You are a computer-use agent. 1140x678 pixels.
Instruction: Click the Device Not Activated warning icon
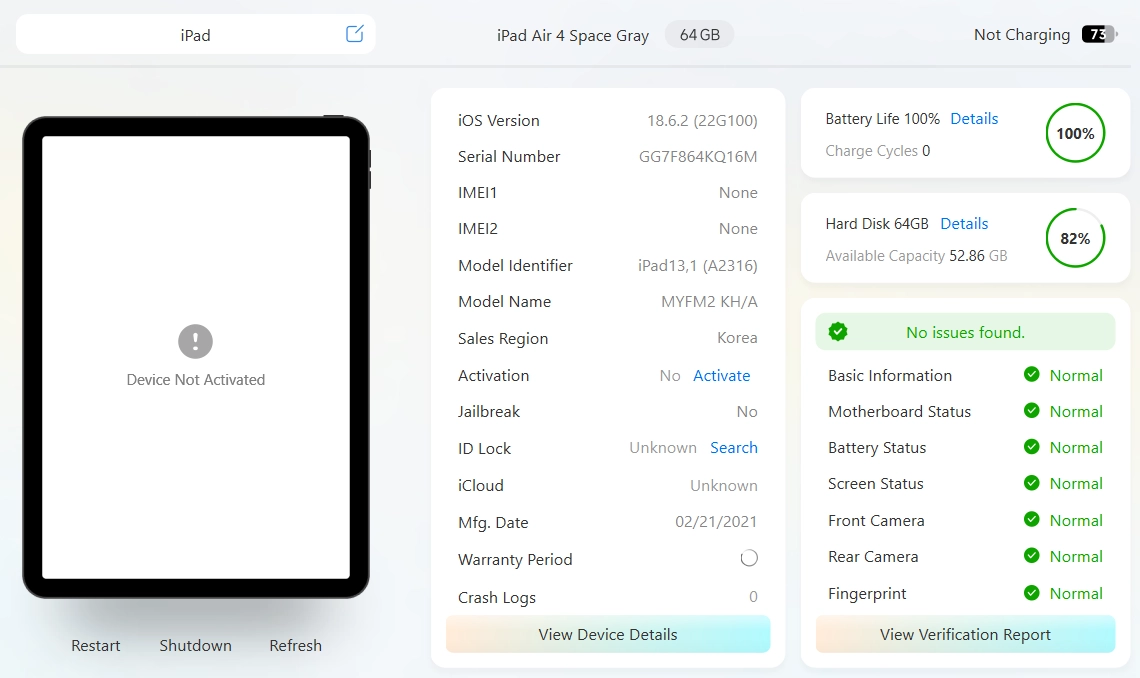pos(196,342)
